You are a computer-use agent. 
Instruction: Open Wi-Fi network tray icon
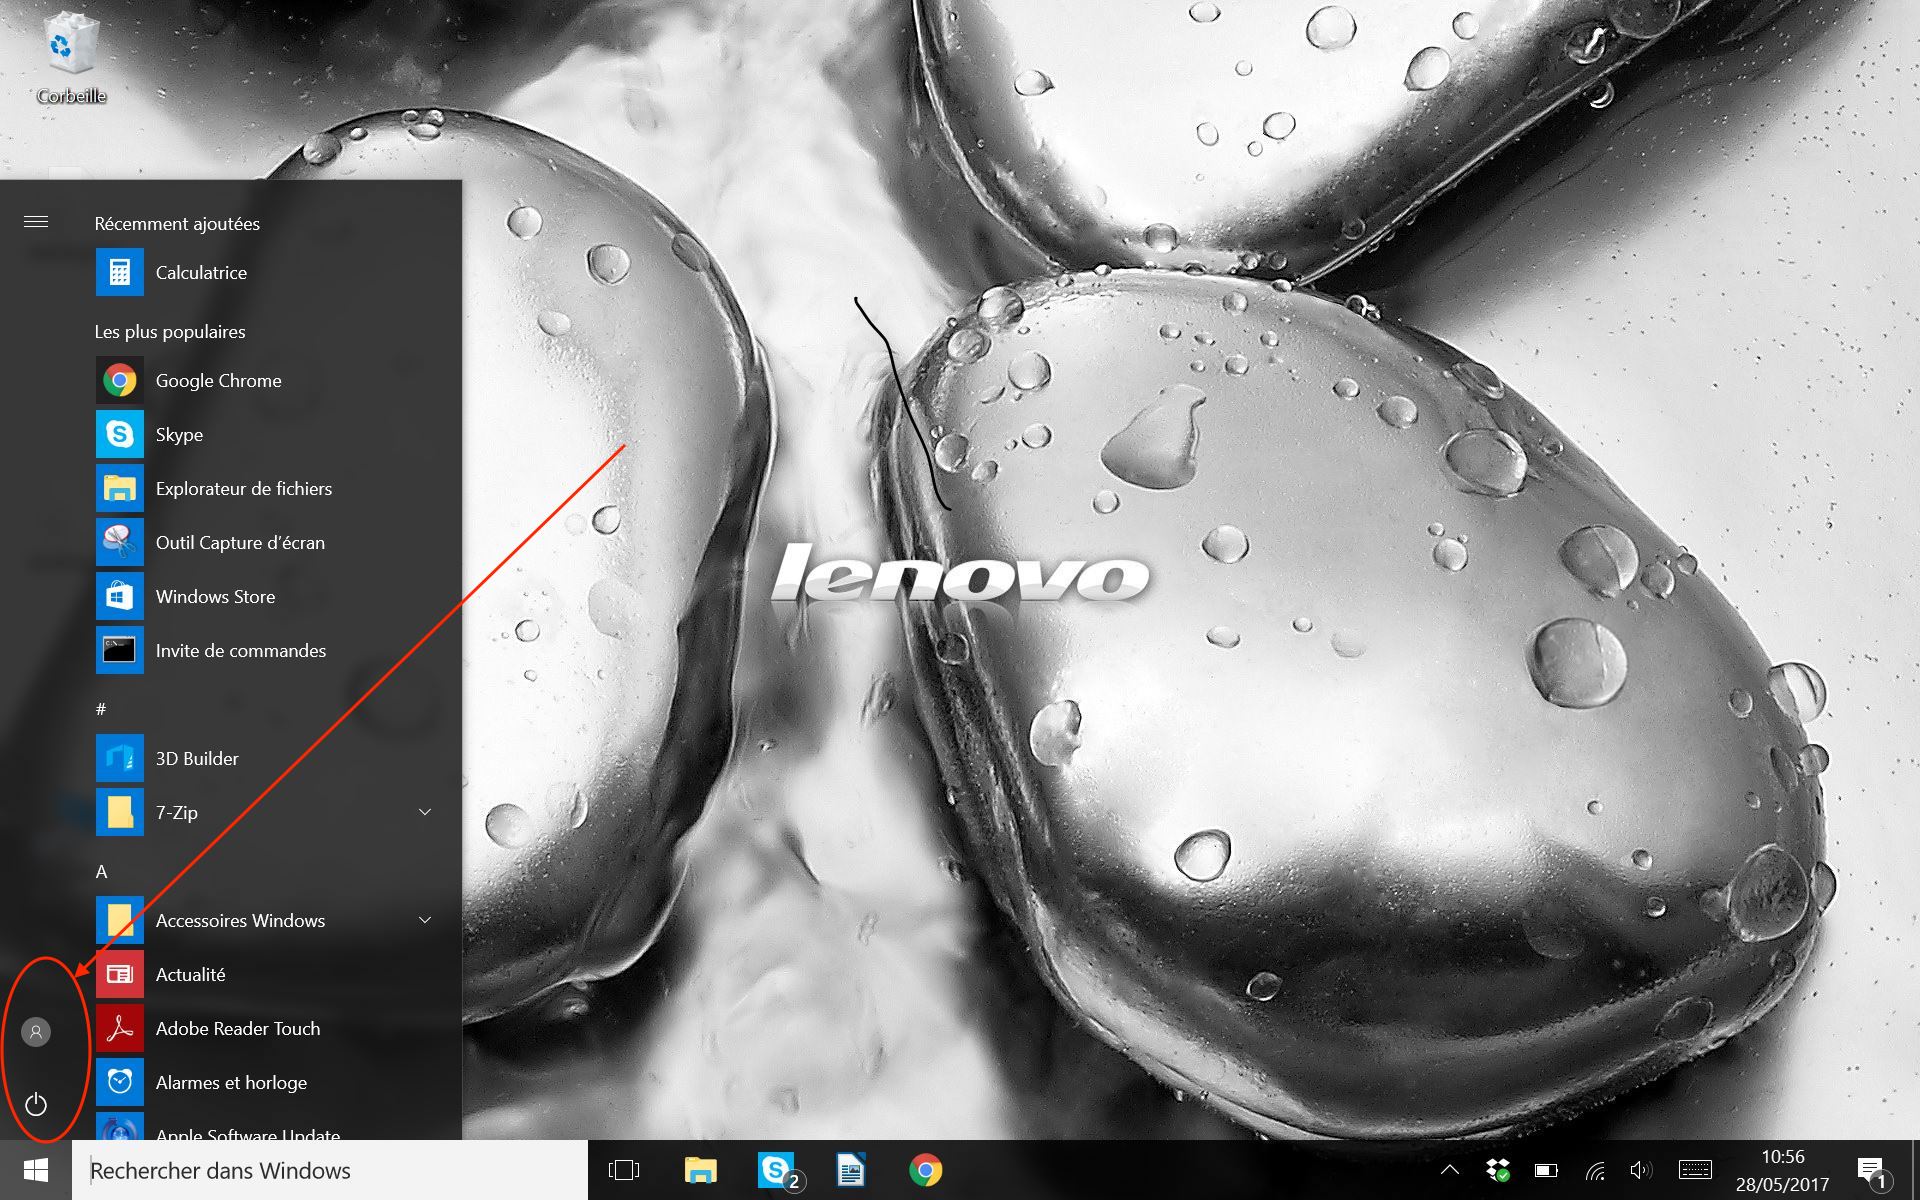tap(1595, 1170)
